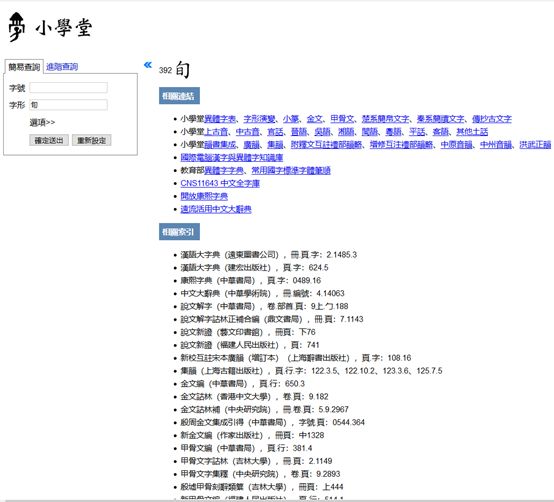Viewport: 554px width, 502px height.
Task: Expand the 選項>> options
Action: 42,123
